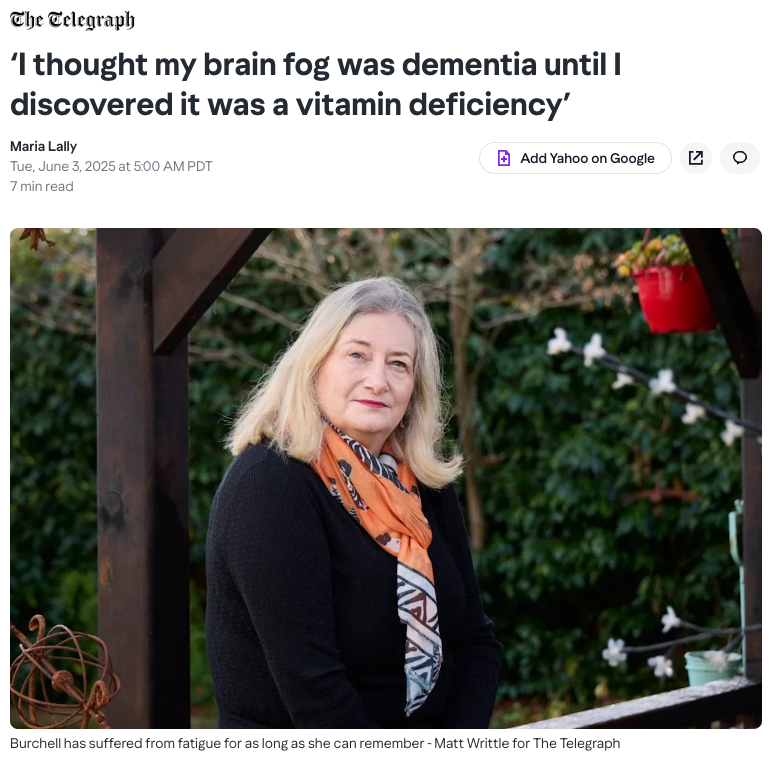This screenshot has height=761, width=774.
Task: Click the purple document-plus icon inside the button
Action: pyautogui.click(x=503, y=158)
